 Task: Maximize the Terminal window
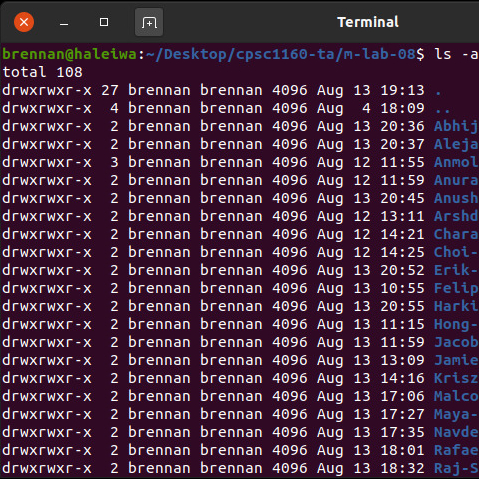pos(104,22)
